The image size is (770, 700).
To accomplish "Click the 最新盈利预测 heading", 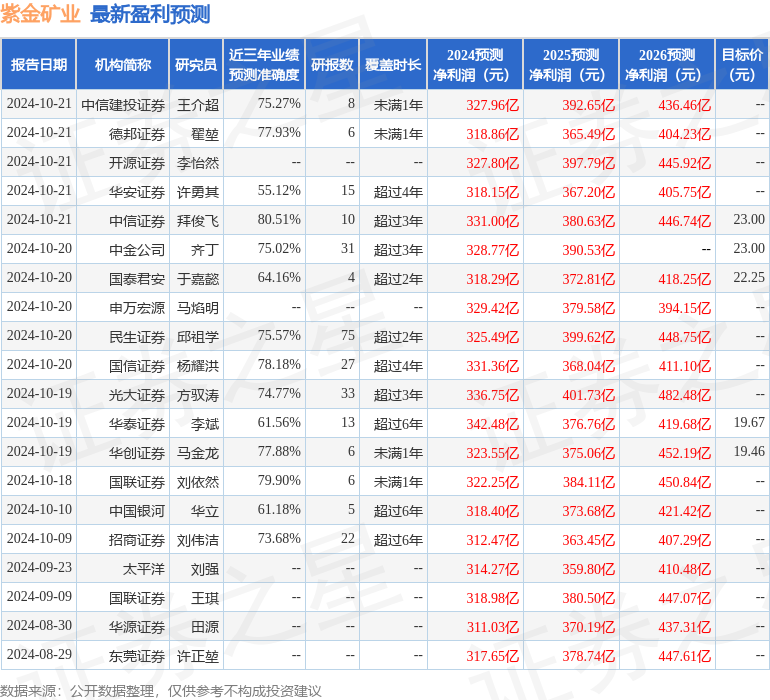I will point(150,14).
